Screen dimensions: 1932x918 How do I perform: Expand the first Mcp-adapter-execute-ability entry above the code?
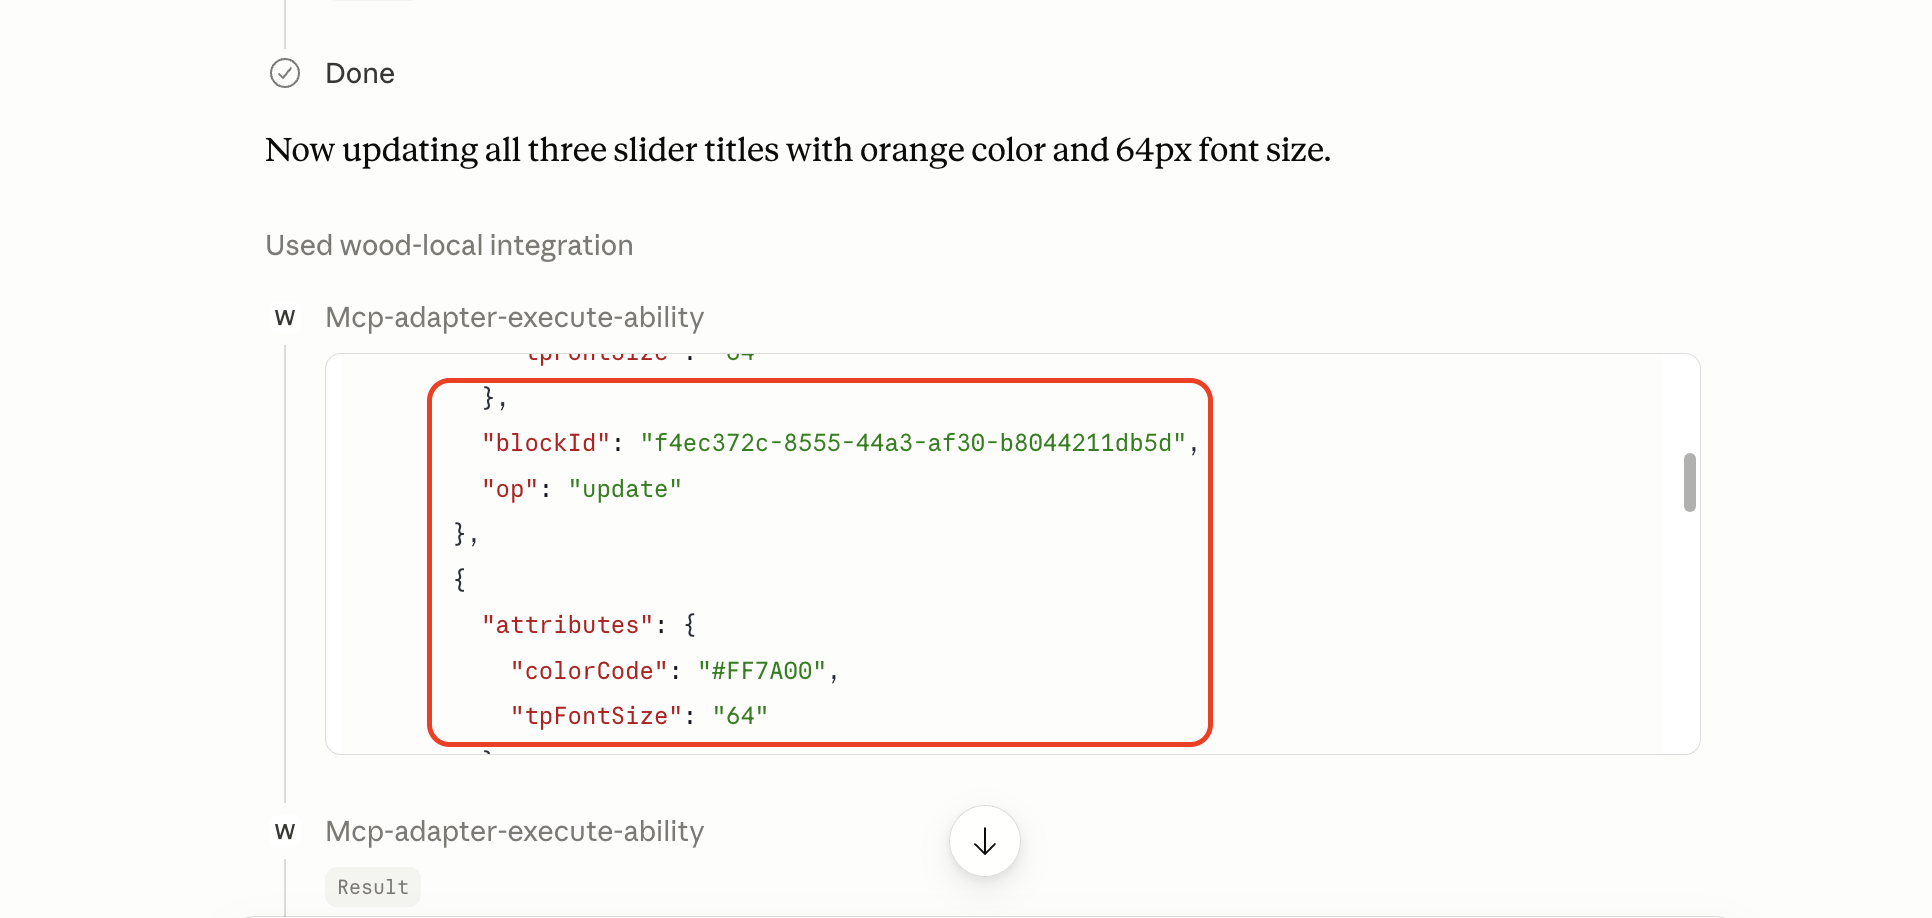click(x=515, y=317)
